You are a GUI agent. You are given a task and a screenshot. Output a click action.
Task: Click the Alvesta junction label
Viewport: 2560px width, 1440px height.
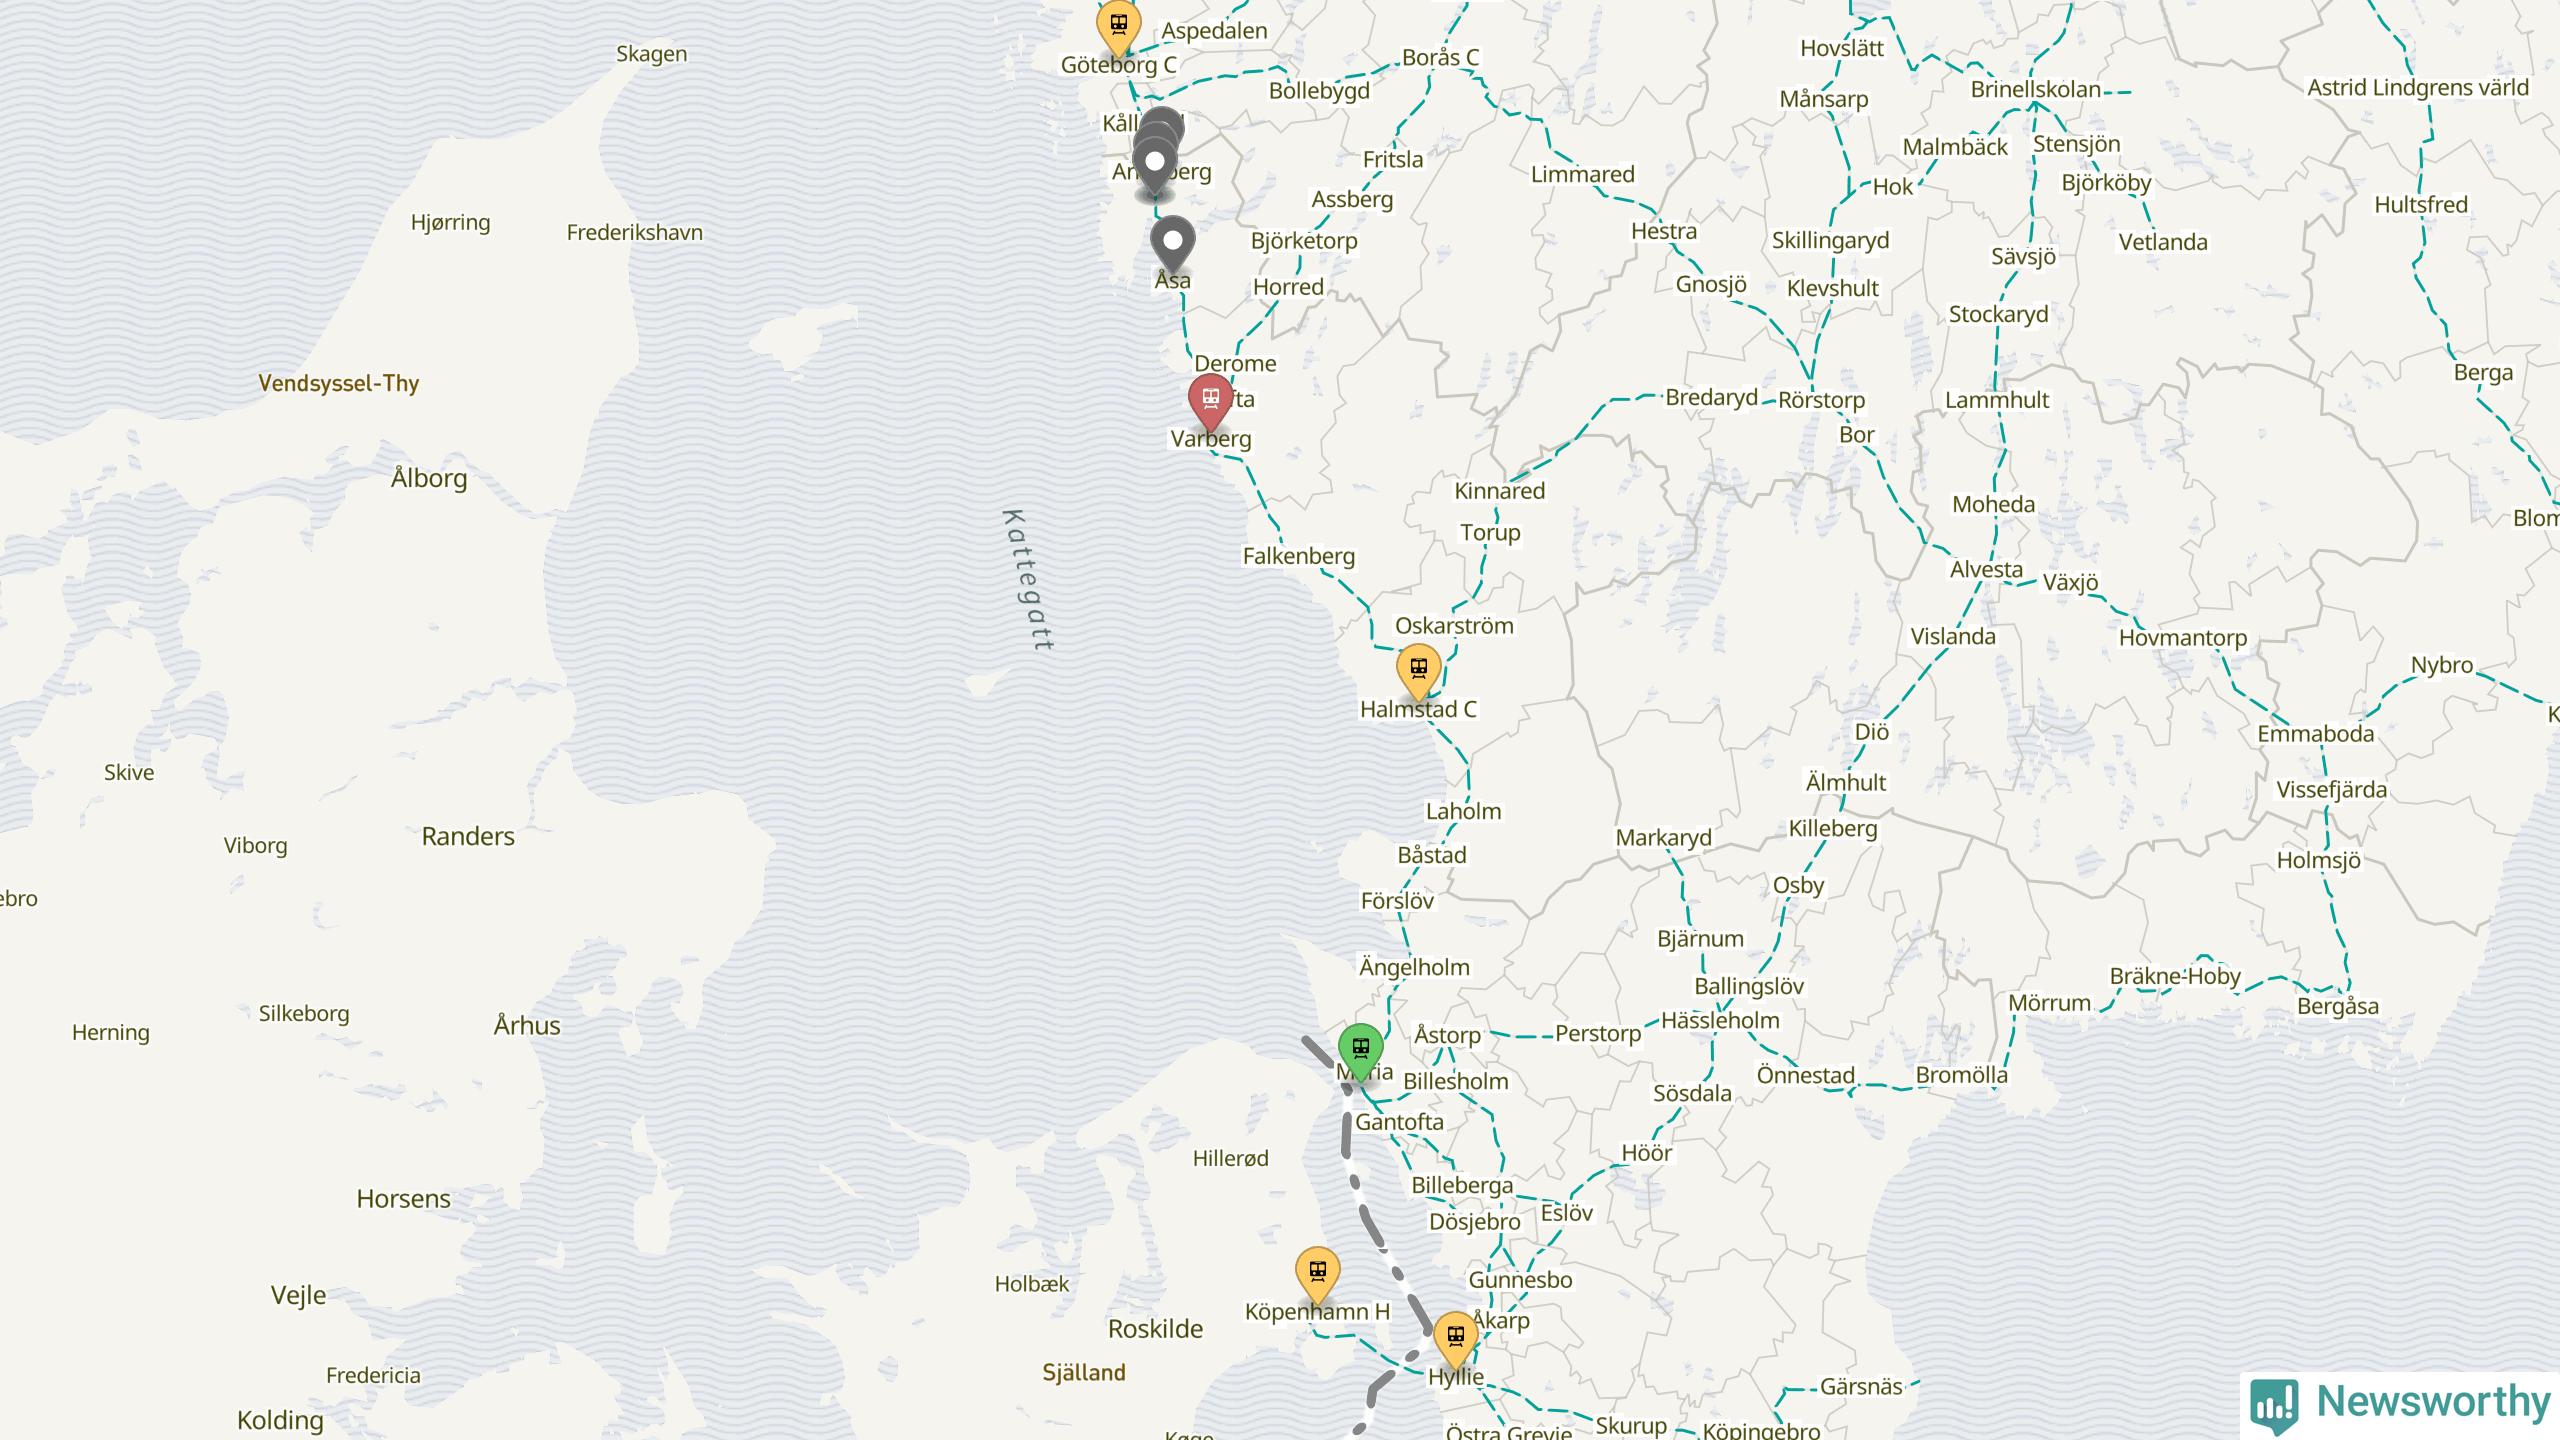click(x=1986, y=569)
